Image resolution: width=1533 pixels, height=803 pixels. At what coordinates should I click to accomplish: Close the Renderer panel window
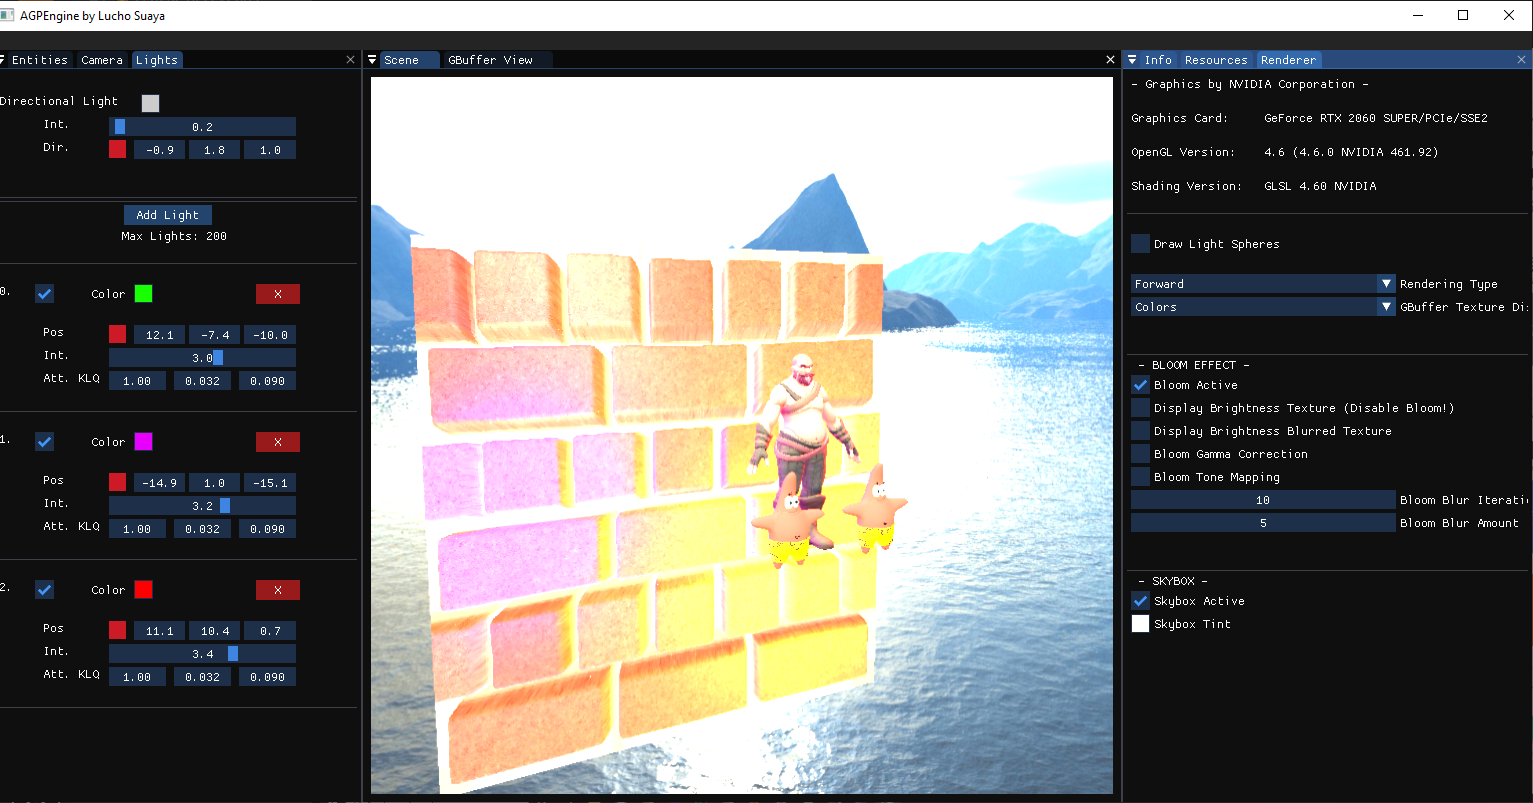pos(1521,60)
